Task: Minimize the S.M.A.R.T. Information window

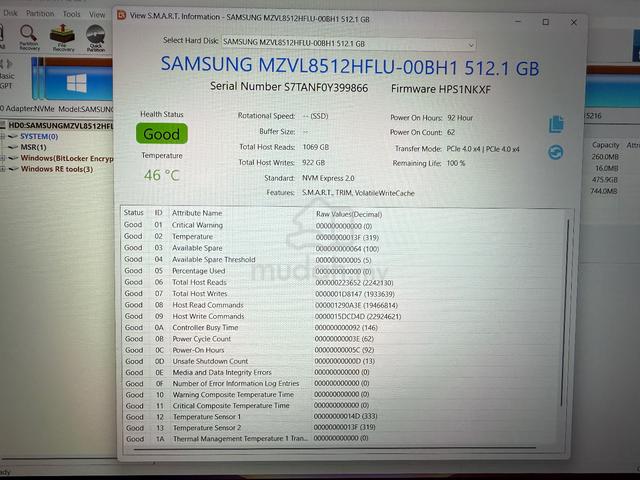Action: pos(518,21)
